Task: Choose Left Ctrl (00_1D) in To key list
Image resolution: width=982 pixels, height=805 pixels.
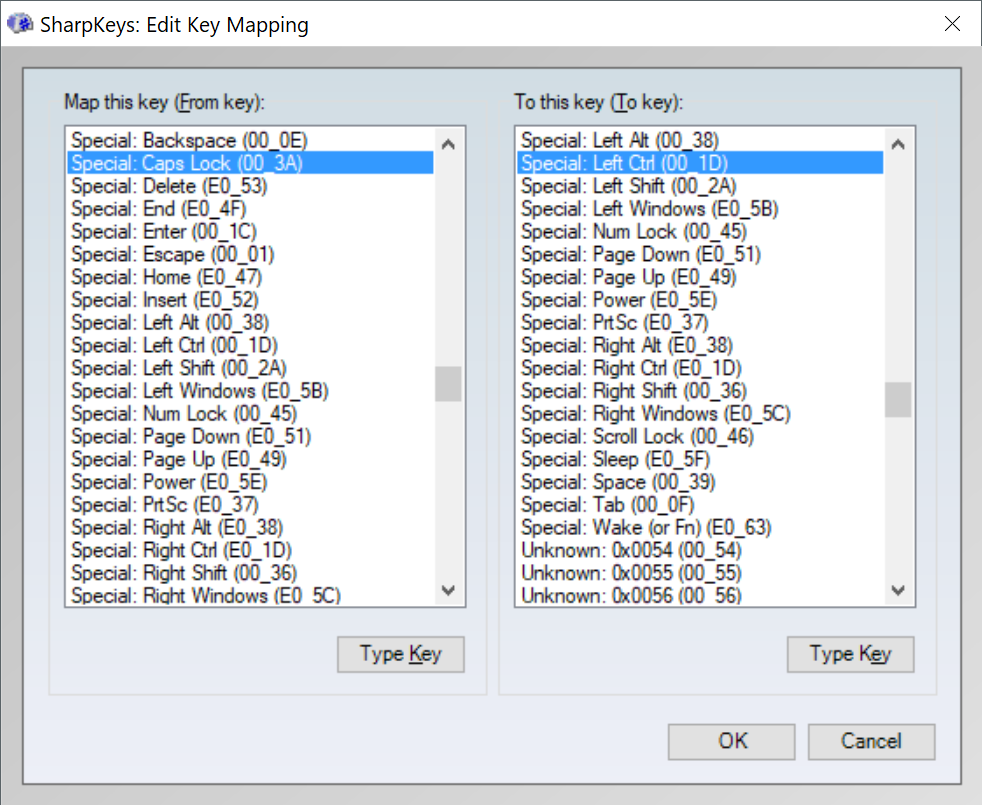Action: [x=700, y=163]
